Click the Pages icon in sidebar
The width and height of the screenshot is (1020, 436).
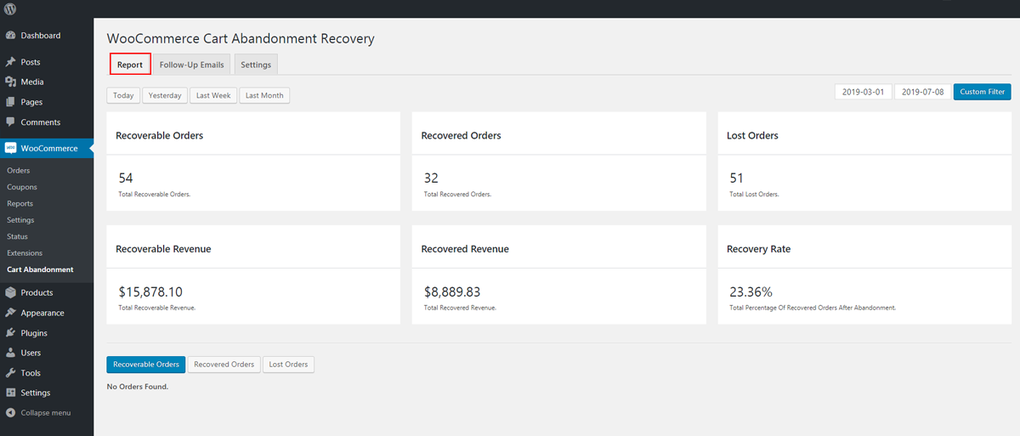point(10,102)
